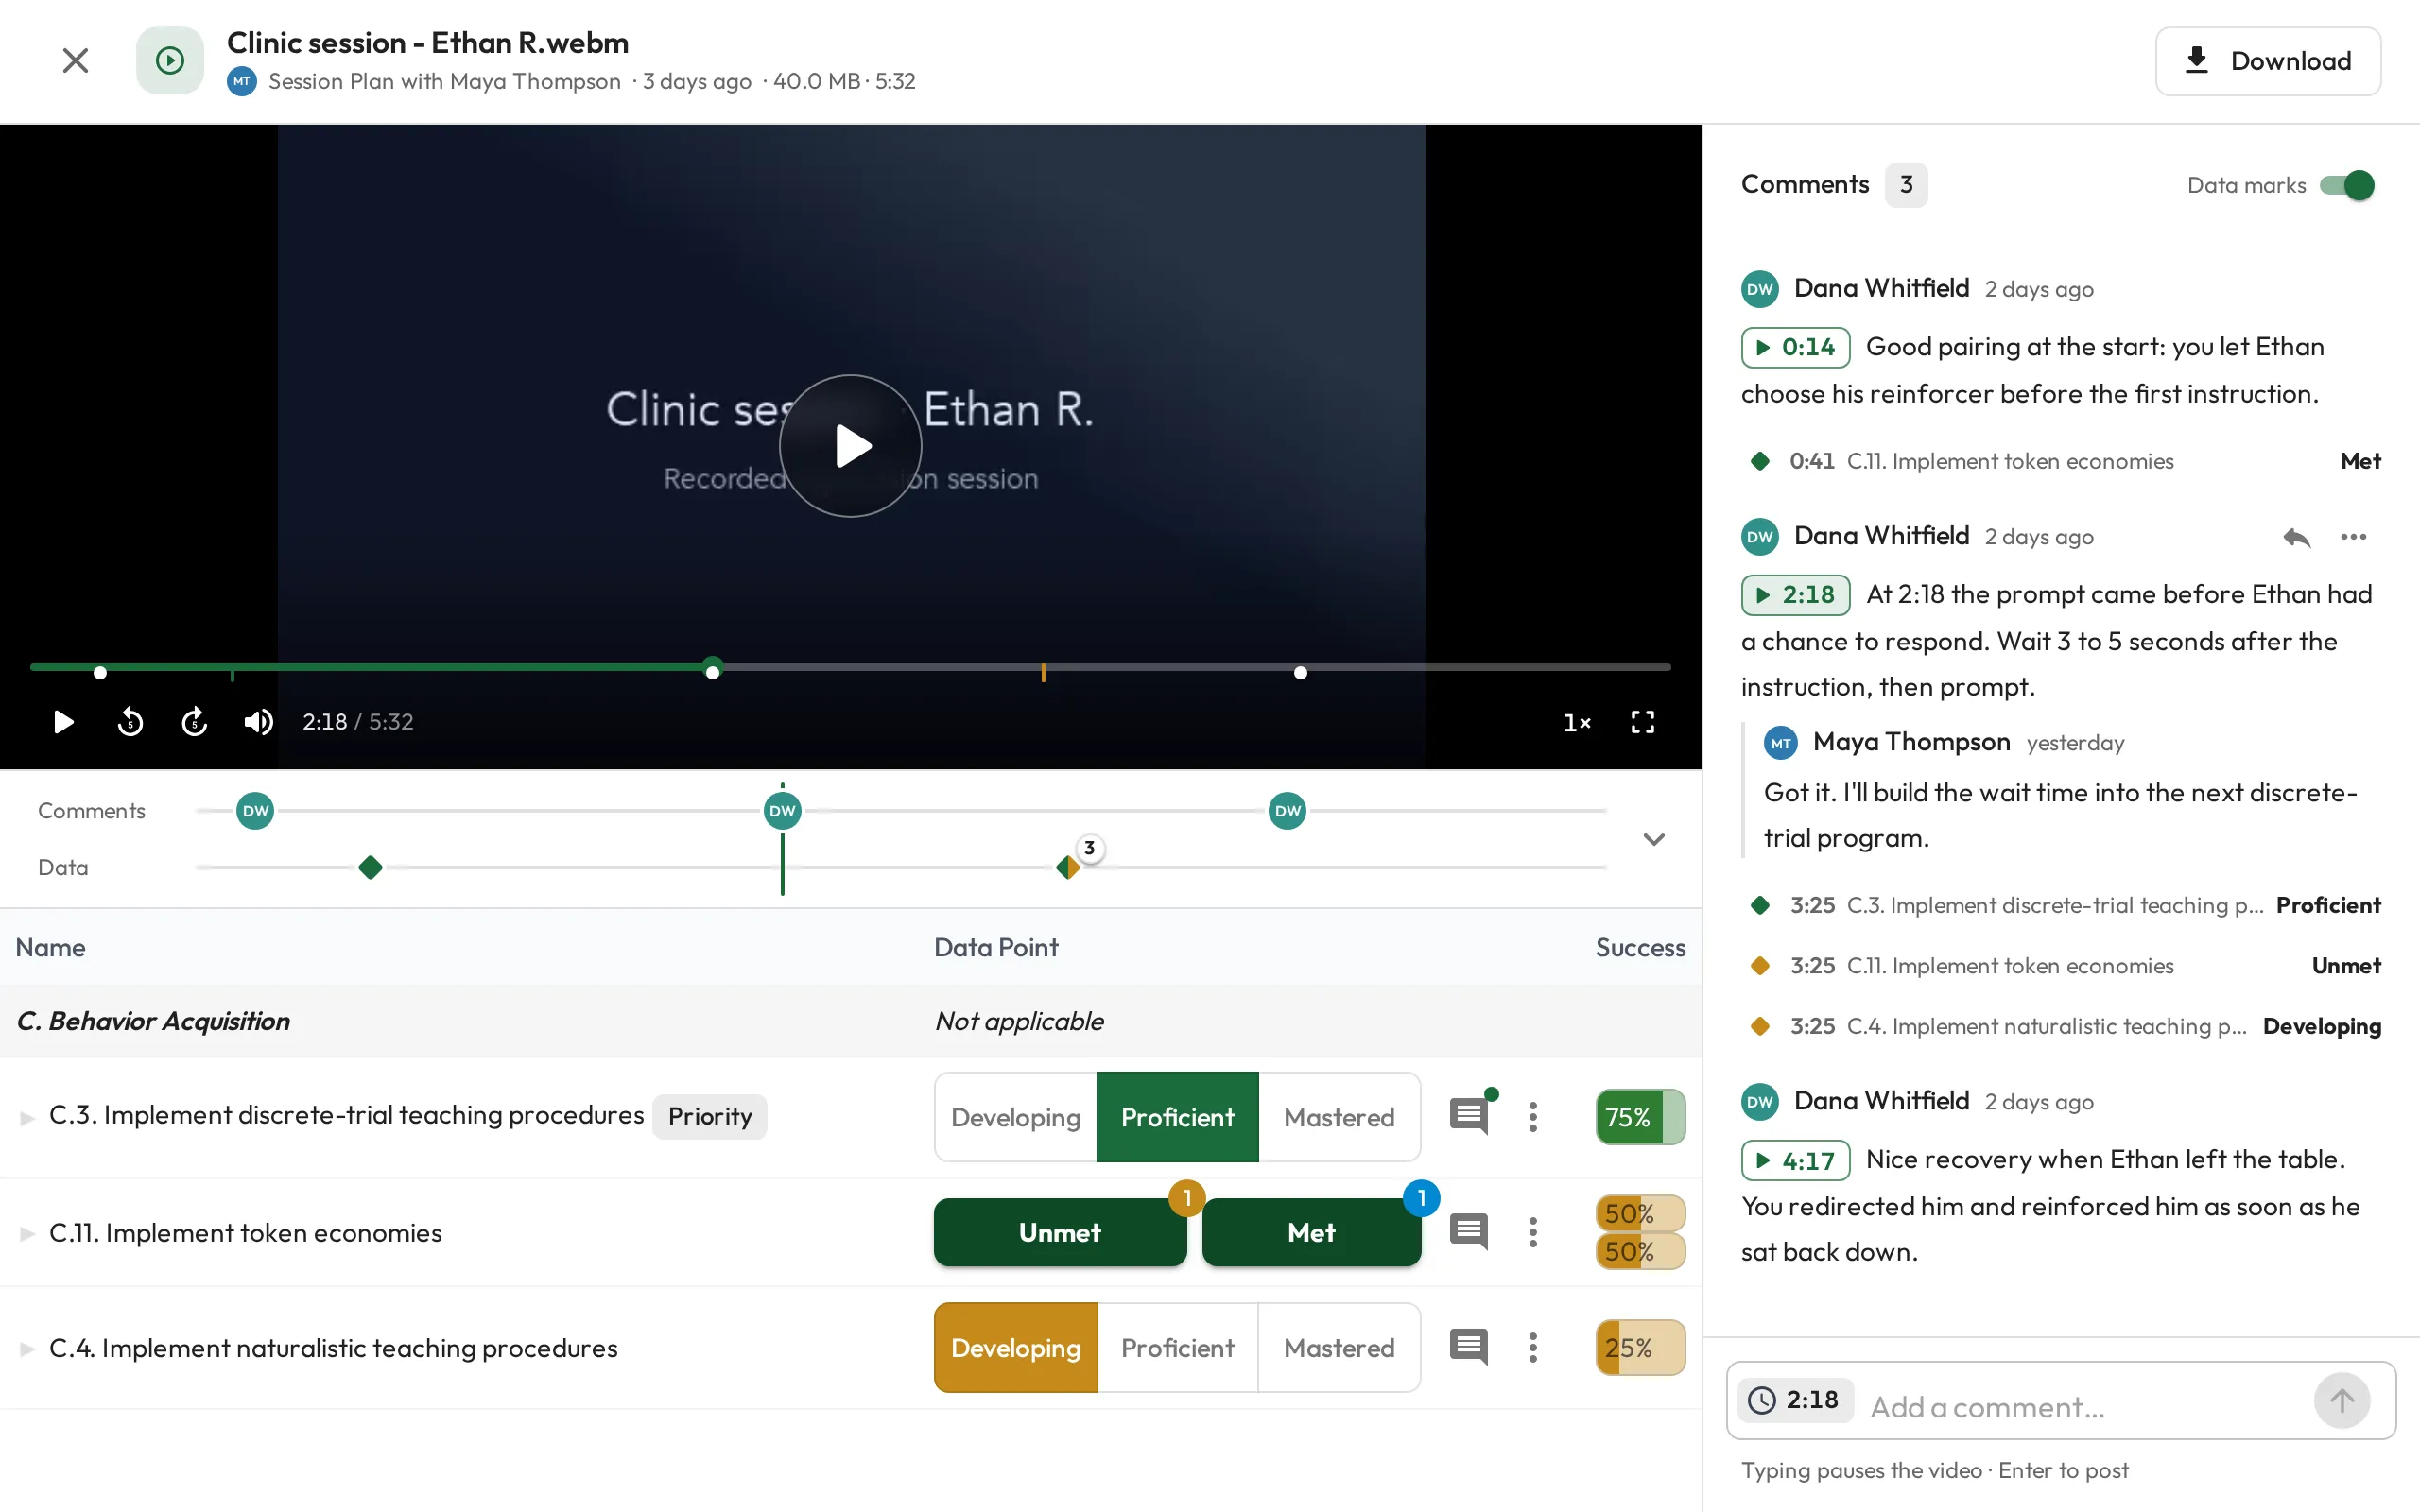Click the upper 50% success bar for C.11
This screenshot has width=2420, height=1512.
(x=1640, y=1214)
